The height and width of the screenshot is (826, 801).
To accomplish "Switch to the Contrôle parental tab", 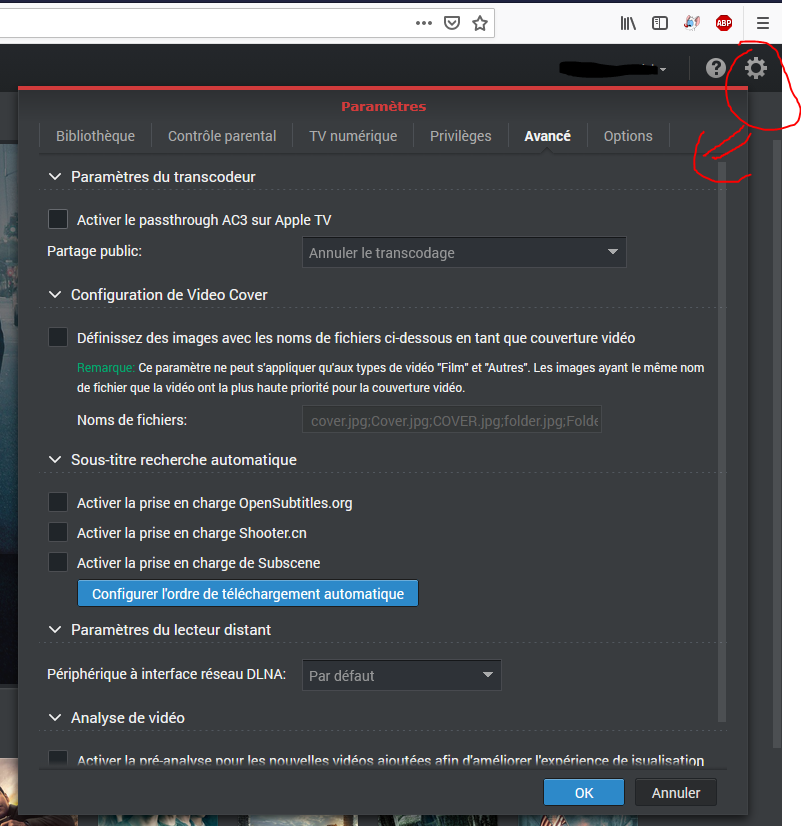I will coord(222,136).
